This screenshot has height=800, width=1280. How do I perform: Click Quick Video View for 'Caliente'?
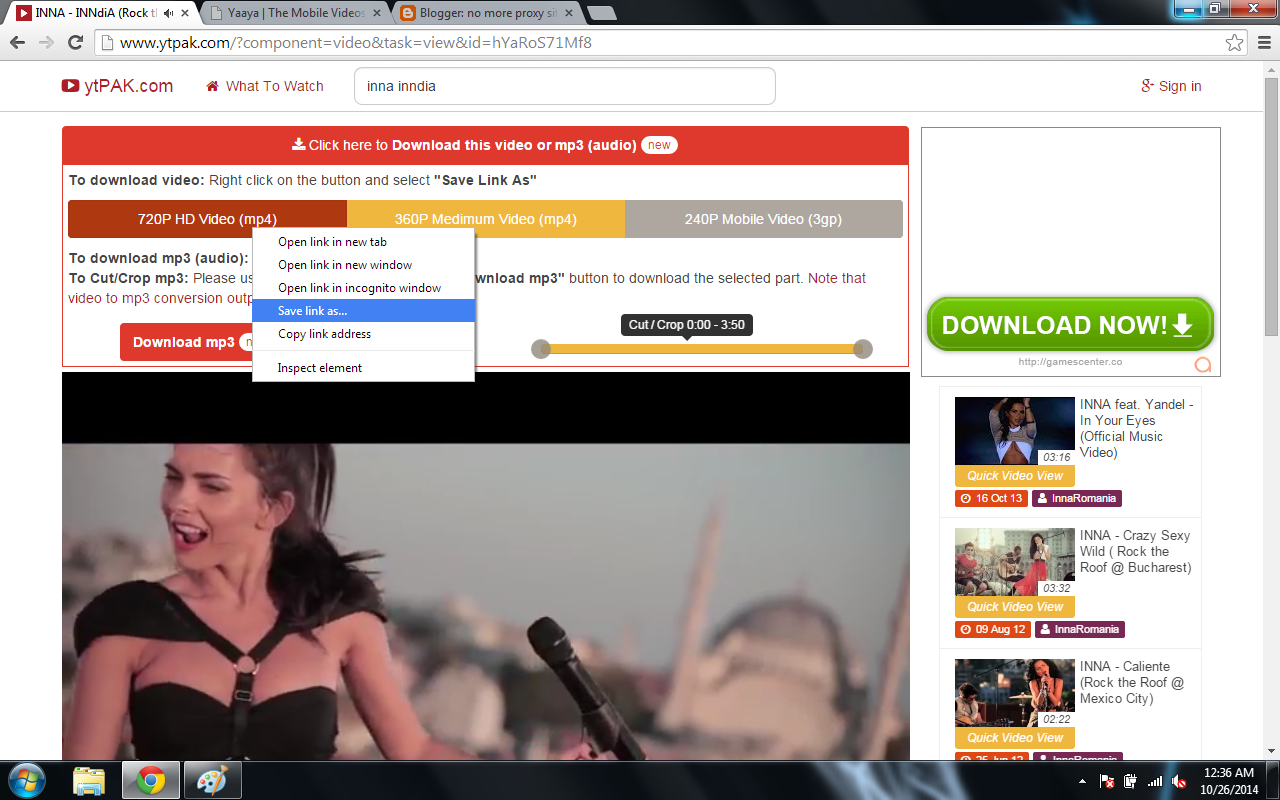point(1015,738)
